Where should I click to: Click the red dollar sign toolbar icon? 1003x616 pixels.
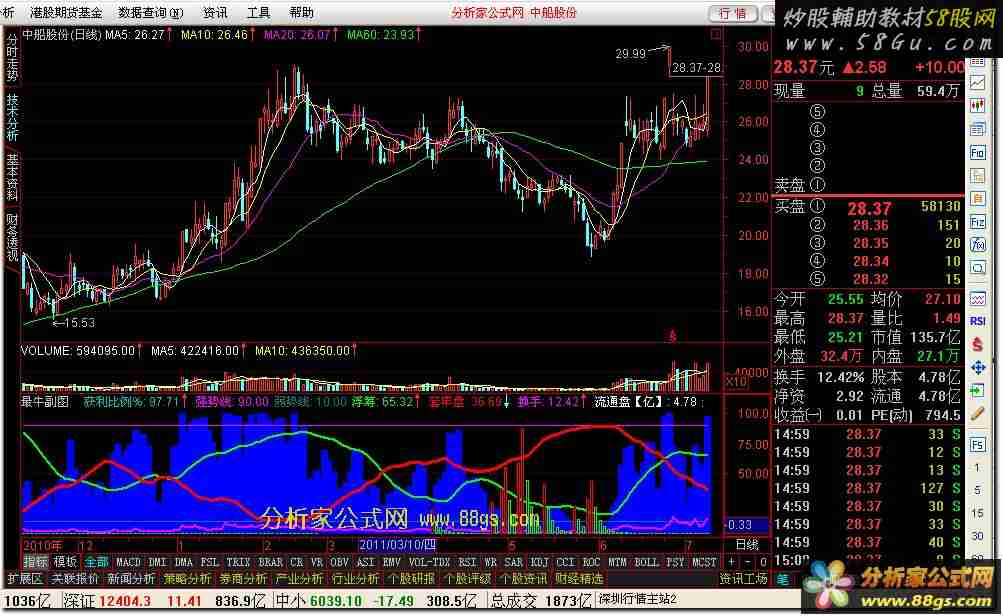click(977, 345)
